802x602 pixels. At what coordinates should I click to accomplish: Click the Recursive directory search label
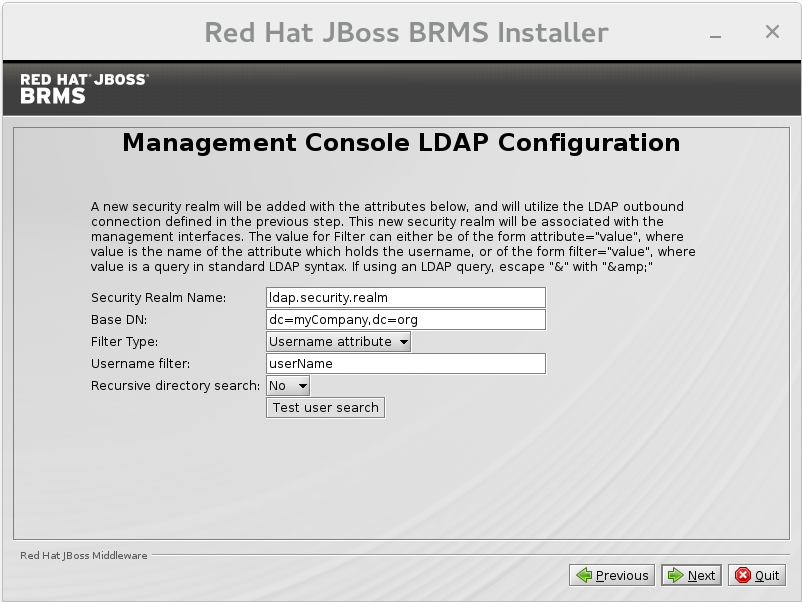[175, 386]
